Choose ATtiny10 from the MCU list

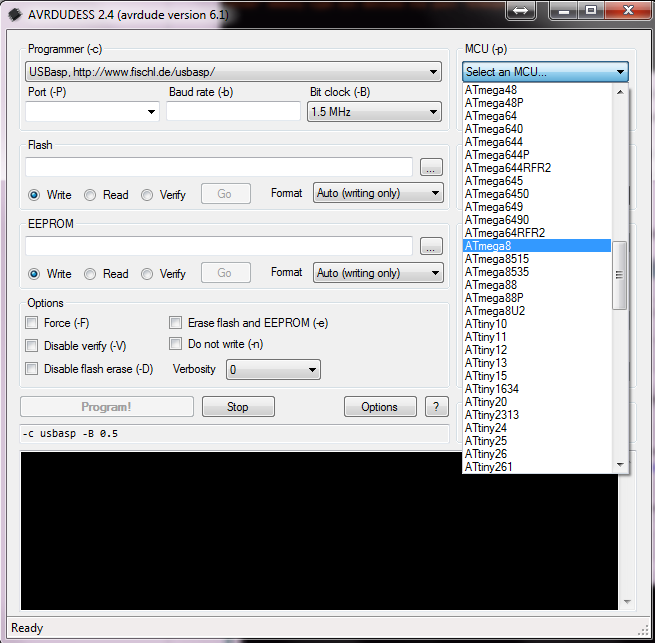tap(537, 324)
